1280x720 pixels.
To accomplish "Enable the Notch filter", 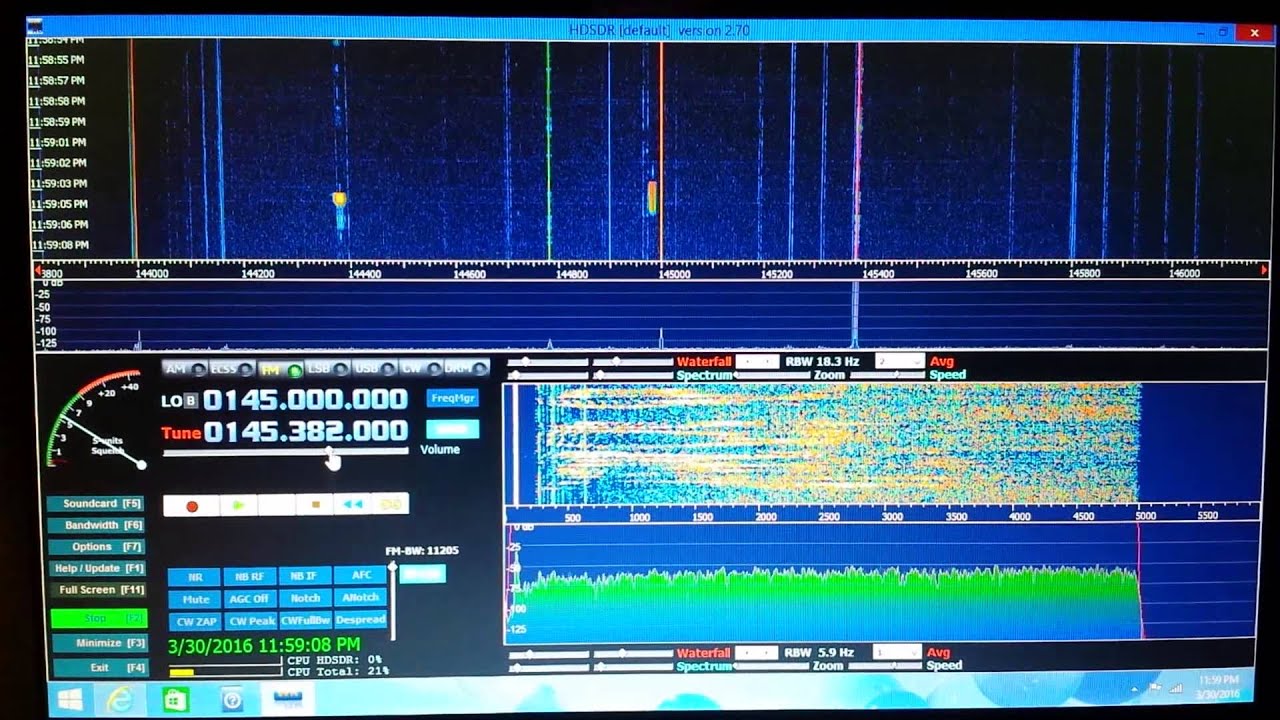I will pos(304,598).
